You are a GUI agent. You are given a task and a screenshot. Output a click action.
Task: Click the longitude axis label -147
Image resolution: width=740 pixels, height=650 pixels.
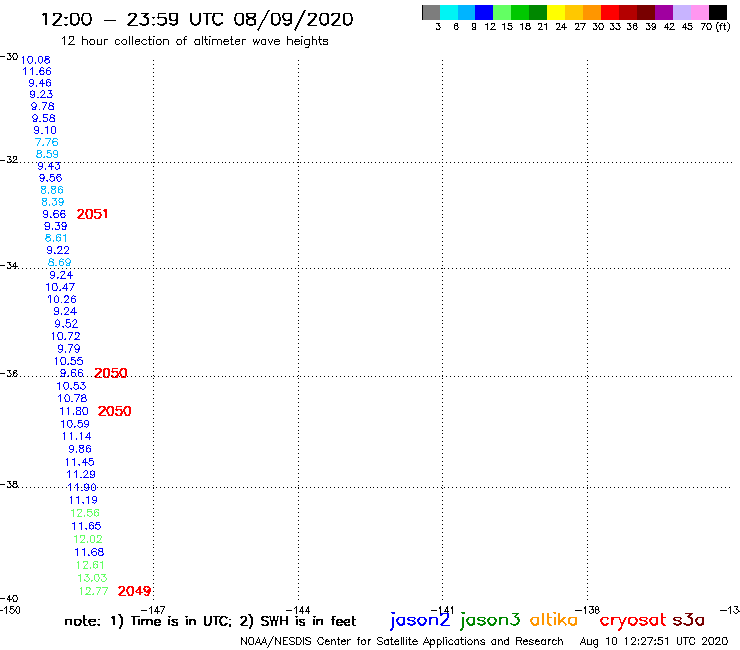click(153, 610)
